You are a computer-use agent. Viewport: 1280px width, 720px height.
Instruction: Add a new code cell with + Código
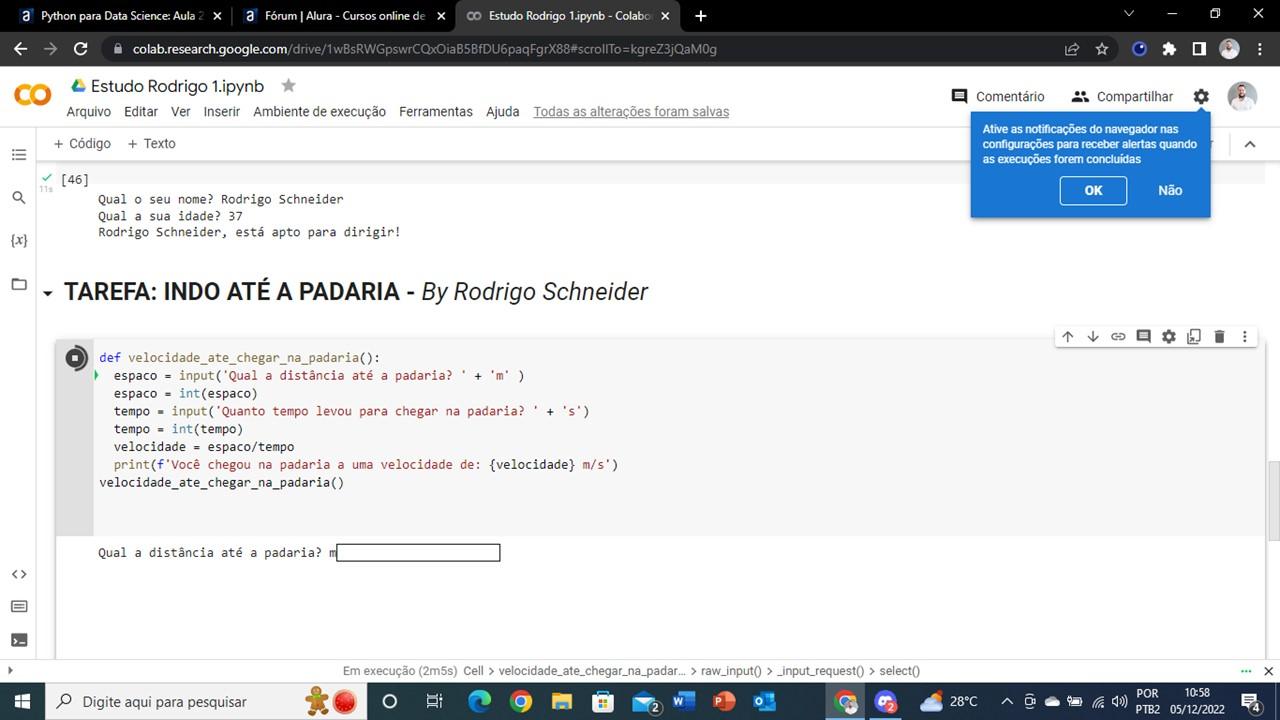(x=82, y=144)
